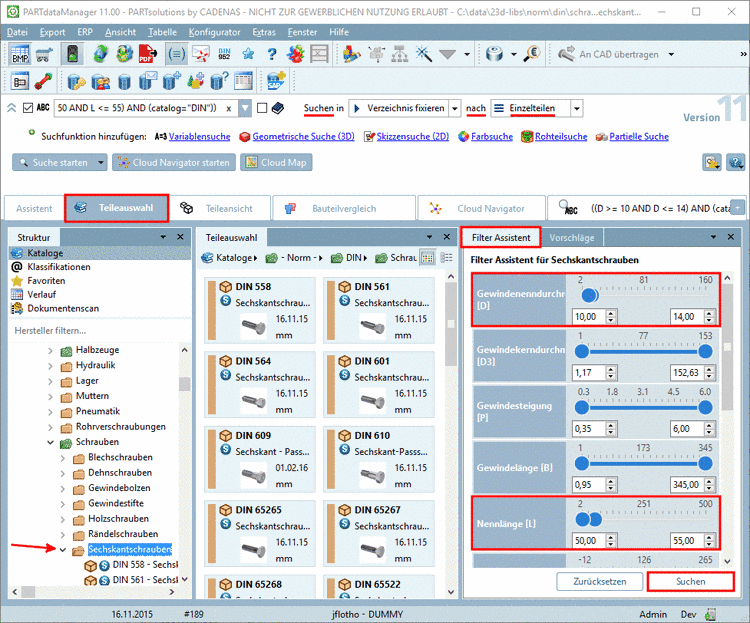Open the shopping cart icon in toolbar

44,54
